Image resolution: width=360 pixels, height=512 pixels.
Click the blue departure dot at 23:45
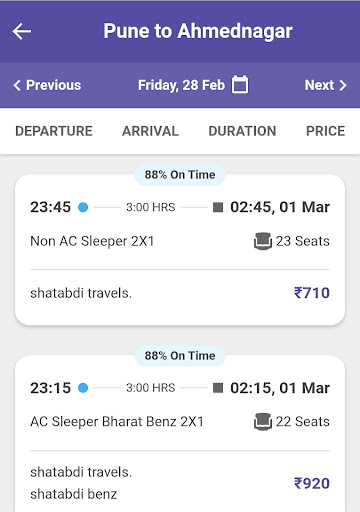83,207
